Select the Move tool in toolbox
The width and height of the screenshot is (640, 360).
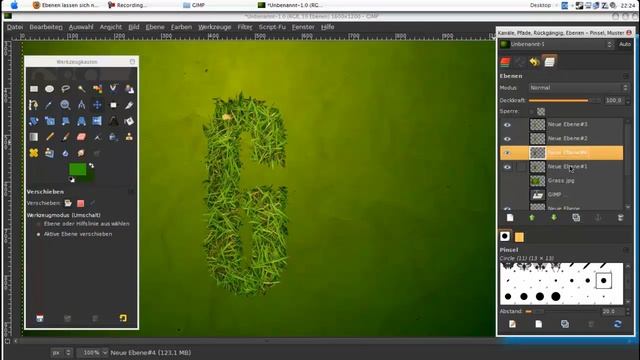click(97, 105)
